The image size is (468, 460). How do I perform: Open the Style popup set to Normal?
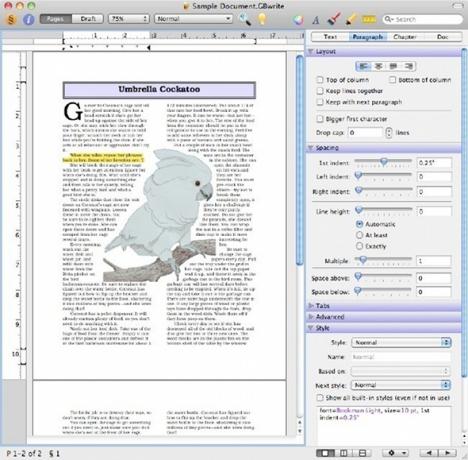click(x=401, y=342)
